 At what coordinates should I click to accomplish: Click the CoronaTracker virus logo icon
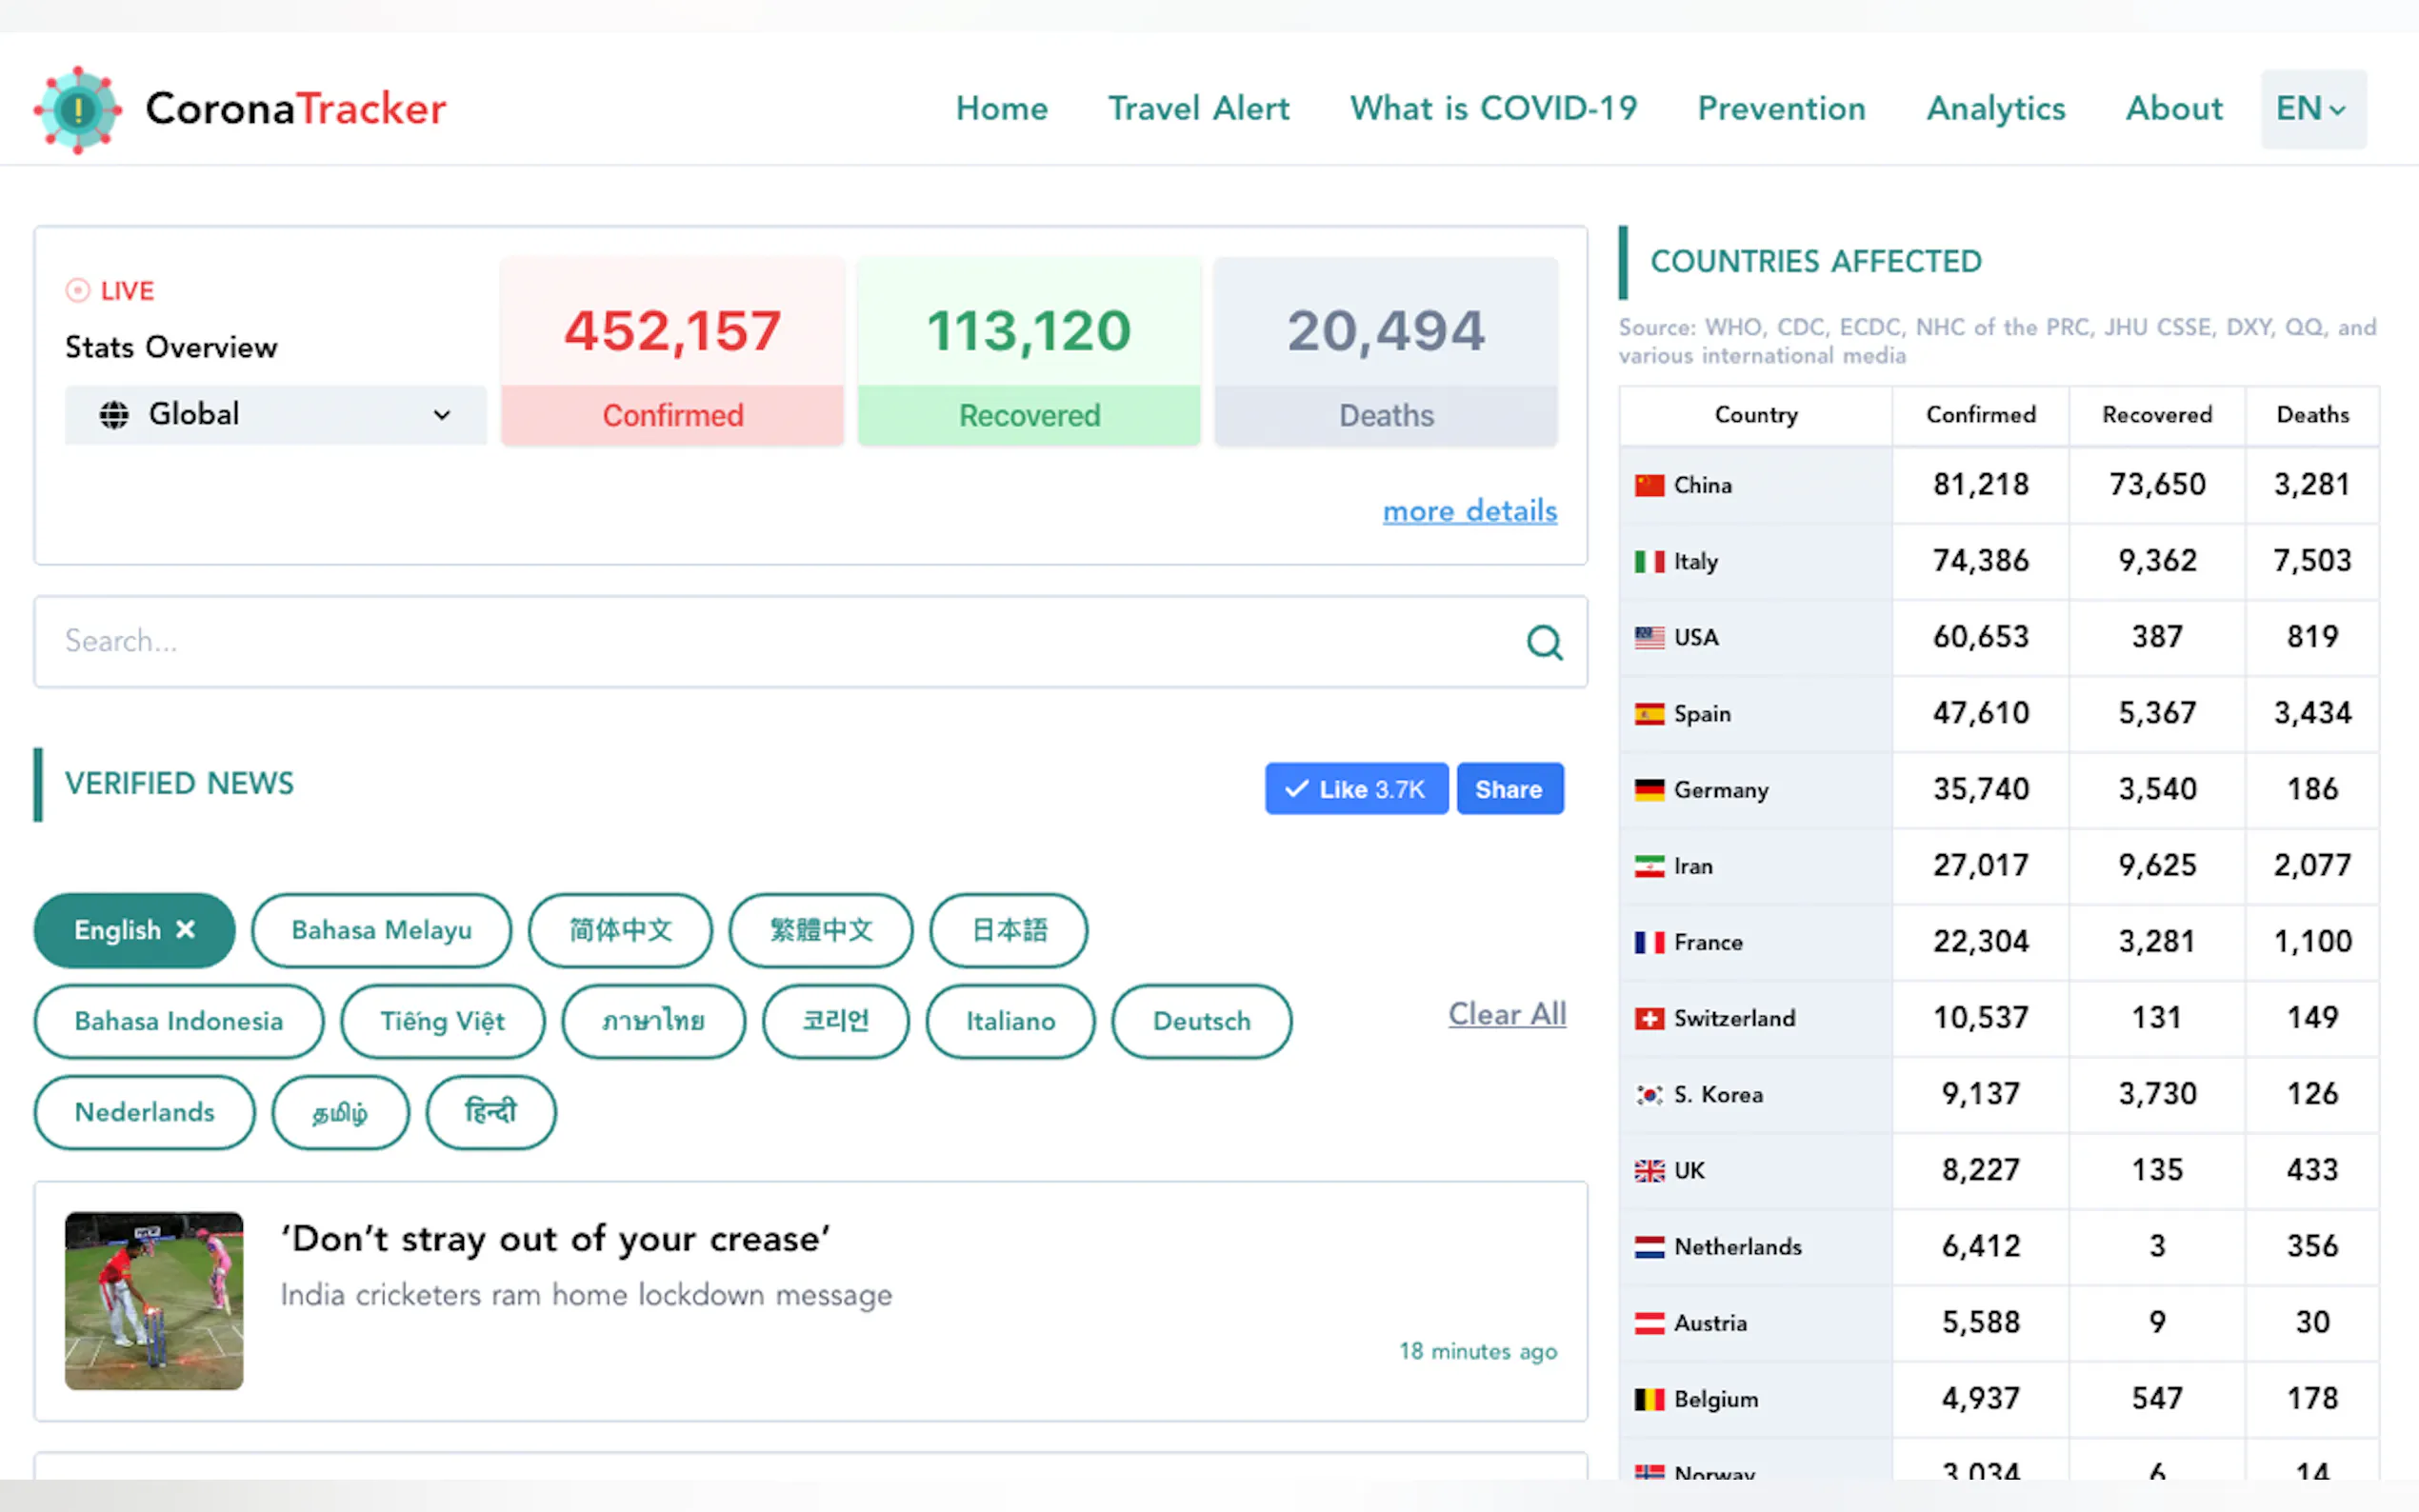click(x=78, y=109)
